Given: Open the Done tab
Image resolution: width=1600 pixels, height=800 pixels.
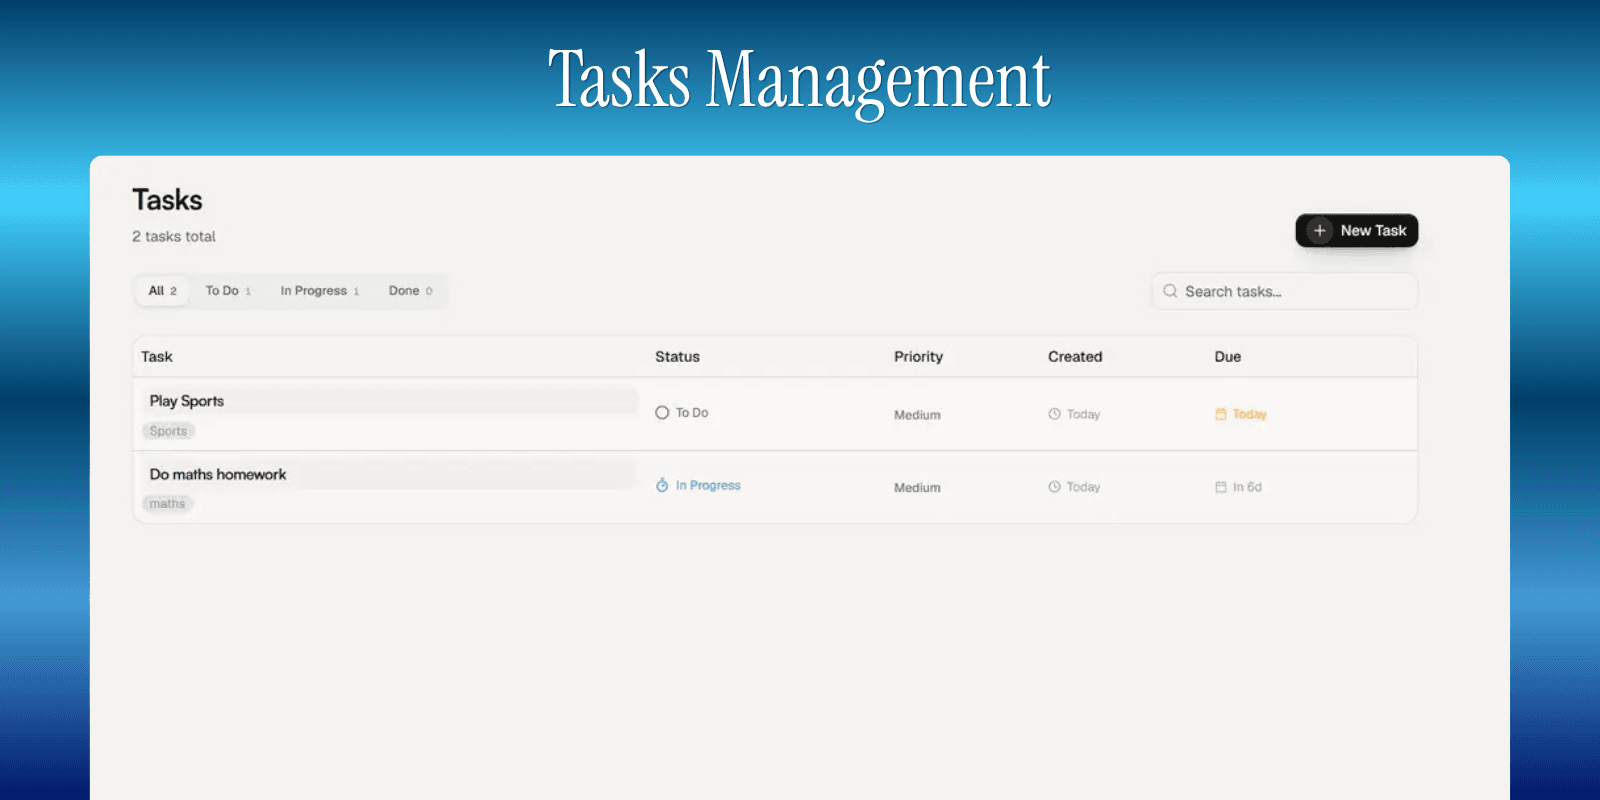Looking at the screenshot, I should 411,291.
